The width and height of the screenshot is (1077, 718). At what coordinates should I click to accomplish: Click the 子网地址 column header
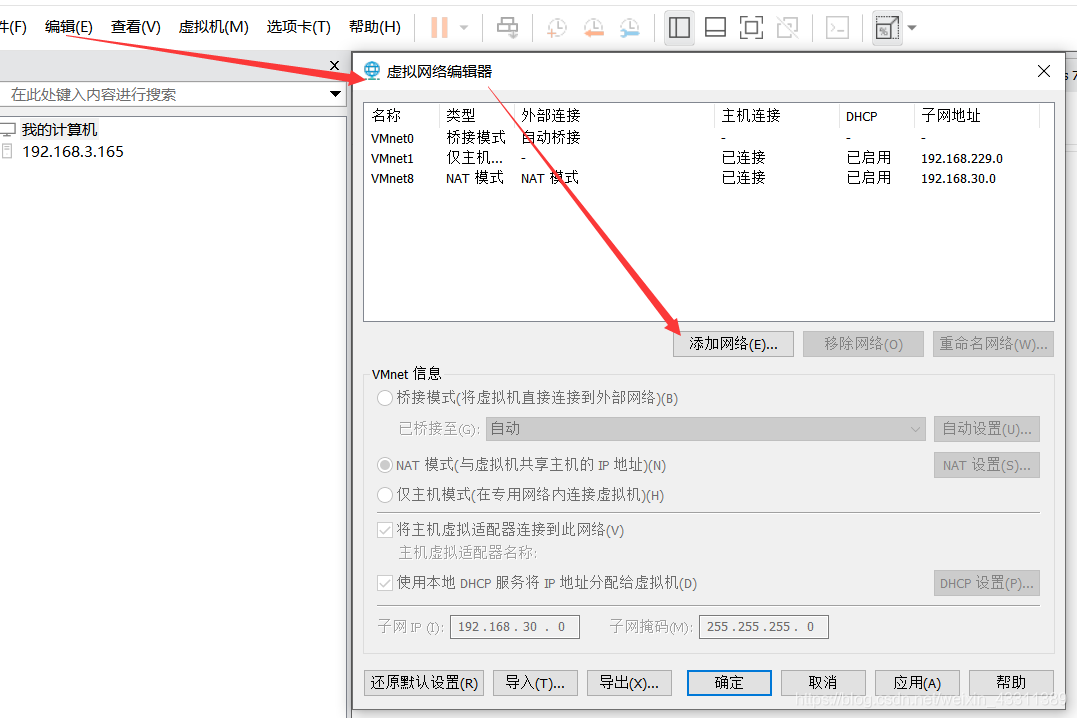coord(977,115)
